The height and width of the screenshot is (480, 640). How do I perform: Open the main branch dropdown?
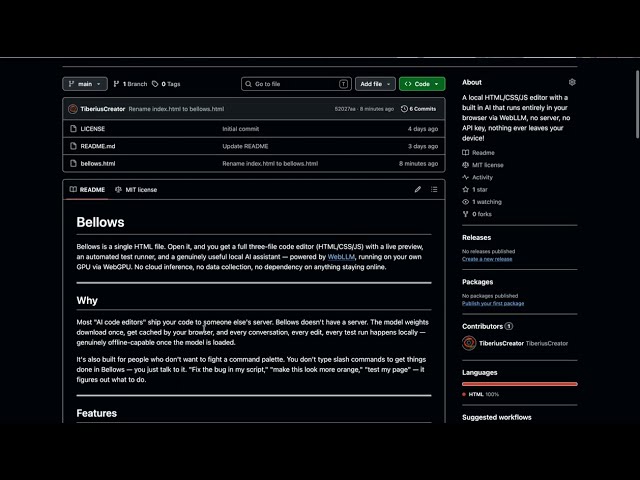85,84
